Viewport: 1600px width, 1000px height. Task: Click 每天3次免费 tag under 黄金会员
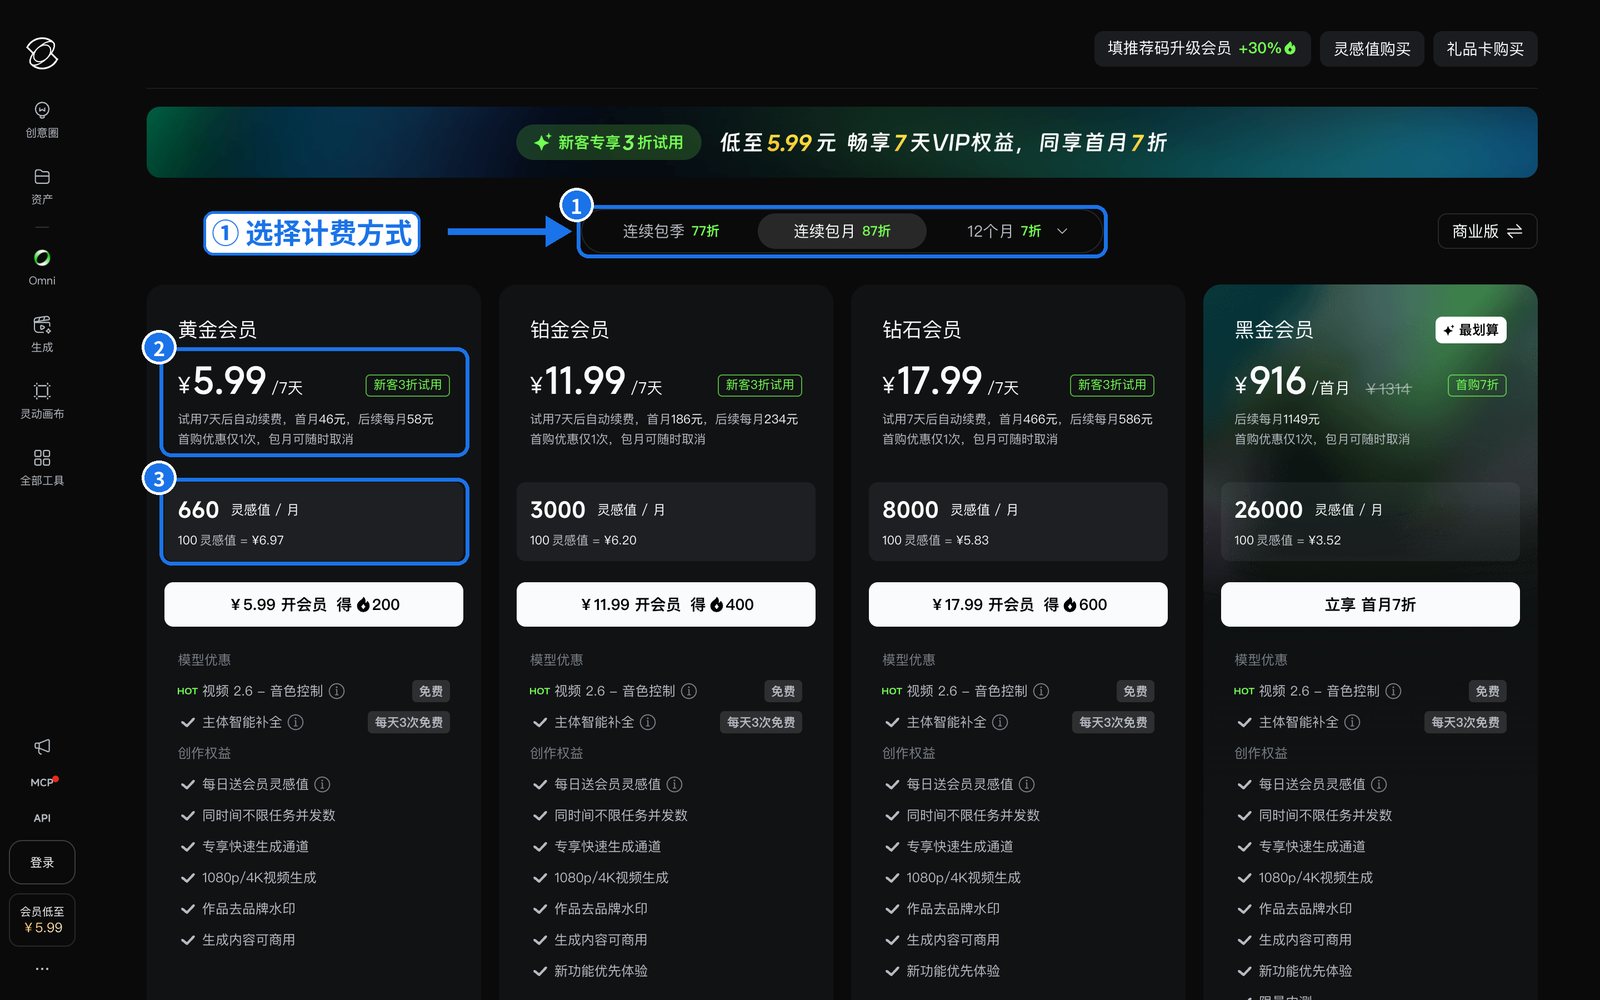(x=409, y=722)
